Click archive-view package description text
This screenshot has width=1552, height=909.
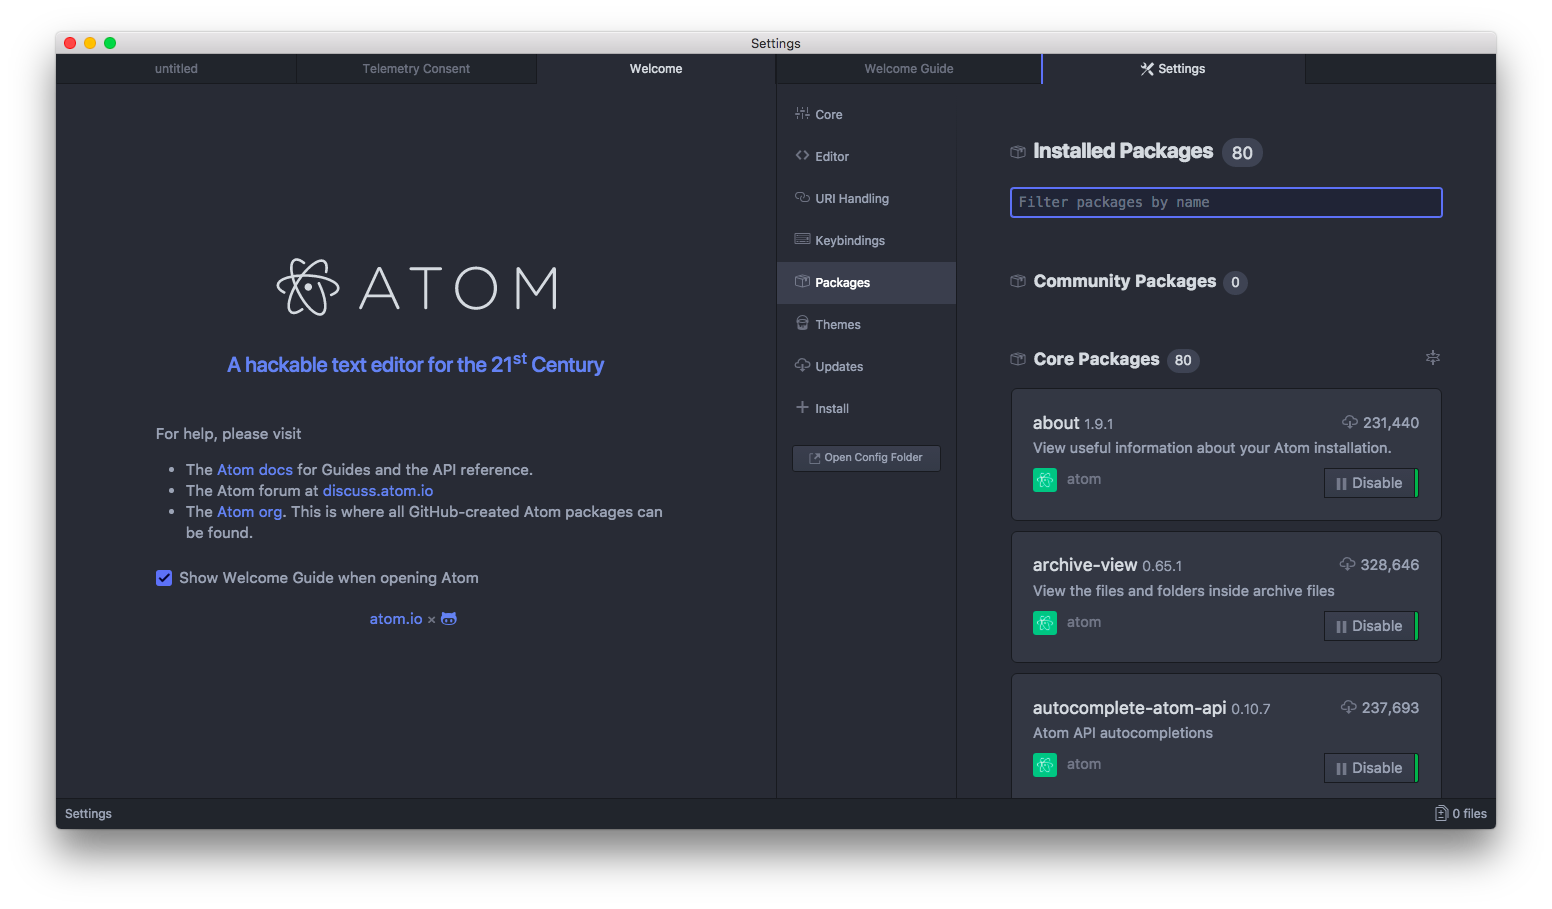pyautogui.click(x=1184, y=591)
